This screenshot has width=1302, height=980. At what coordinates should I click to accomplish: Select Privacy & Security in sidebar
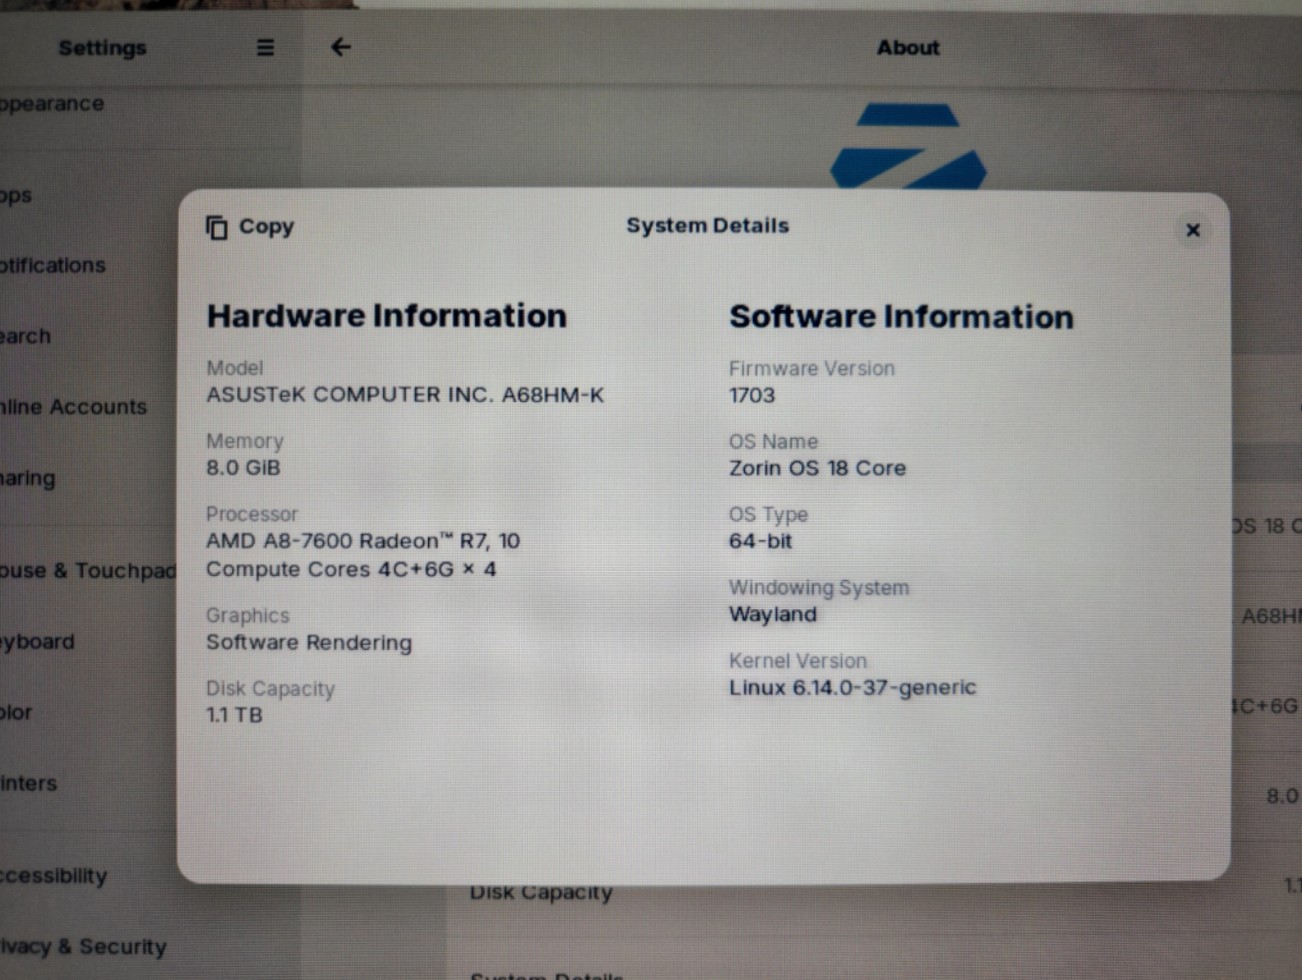[84, 947]
